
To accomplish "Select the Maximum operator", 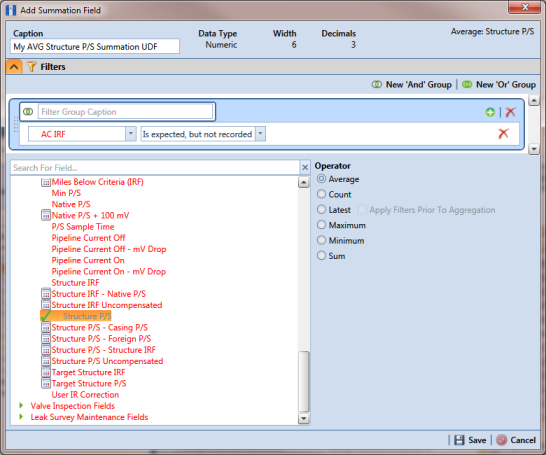I will (321, 225).
